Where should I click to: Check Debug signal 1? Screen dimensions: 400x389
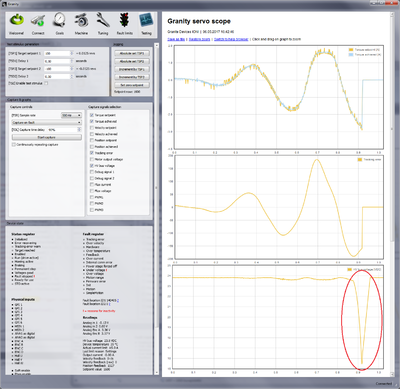(x=92, y=172)
